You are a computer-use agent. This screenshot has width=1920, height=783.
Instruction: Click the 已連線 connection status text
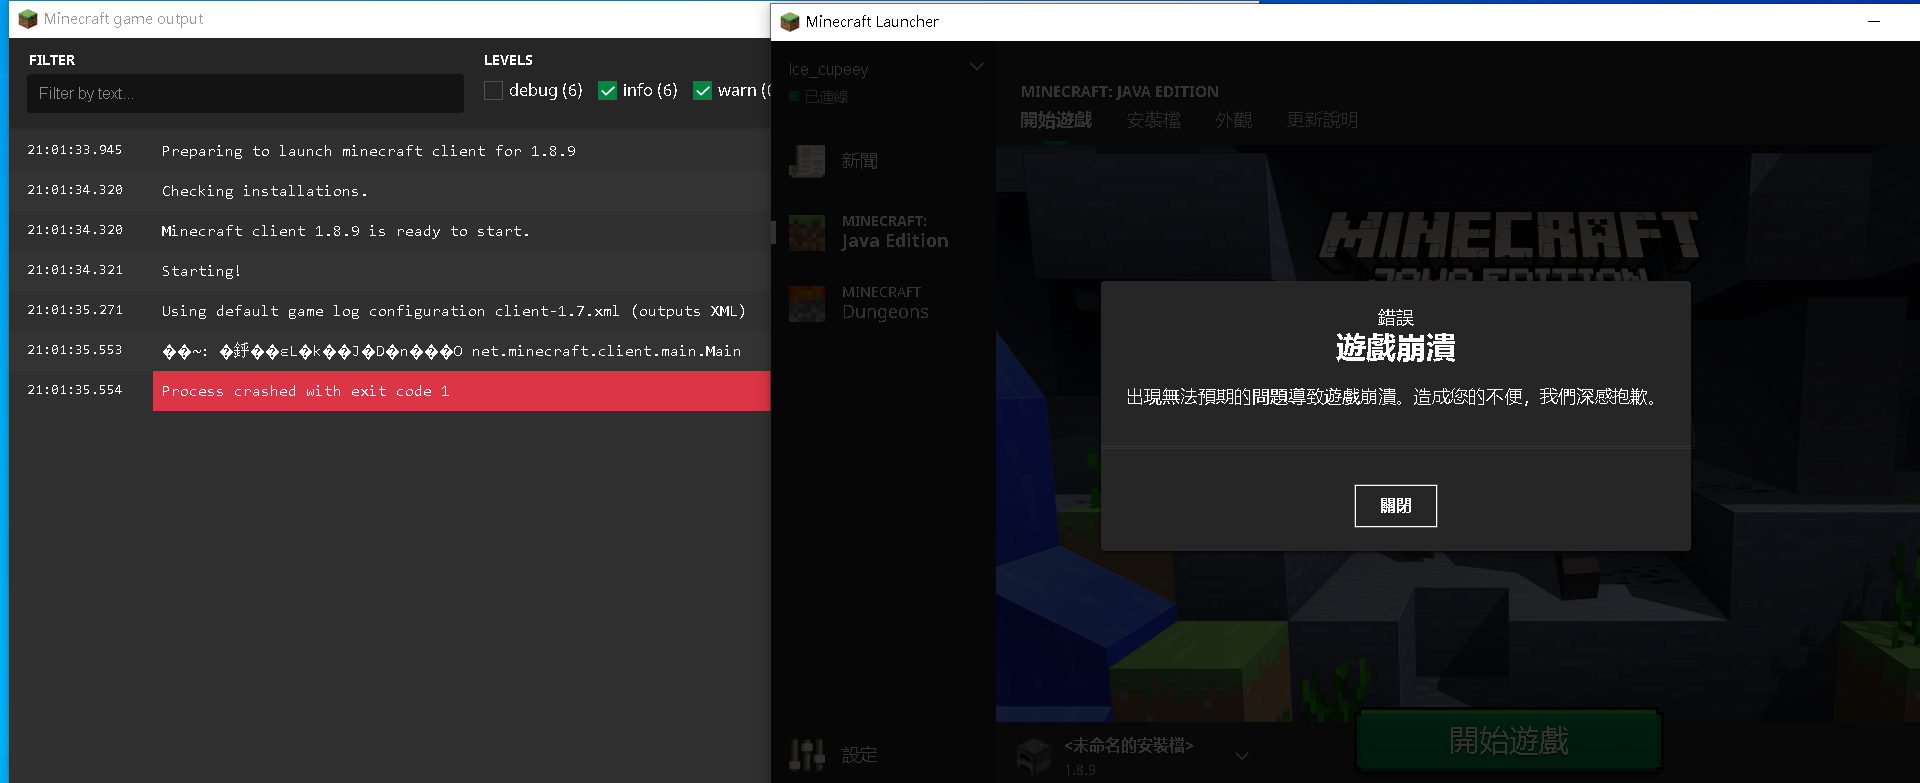826,96
